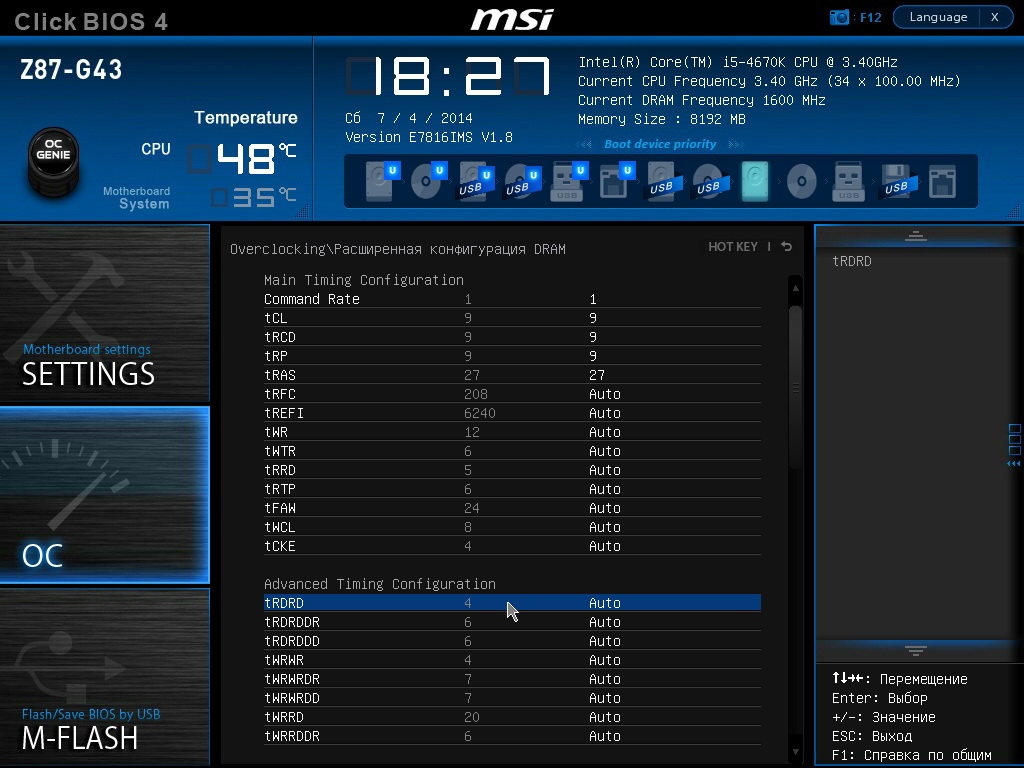Select the legacy CD/DVD boot device icon
The width and height of the screenshot is (1024, 768).
coord(801,181)
